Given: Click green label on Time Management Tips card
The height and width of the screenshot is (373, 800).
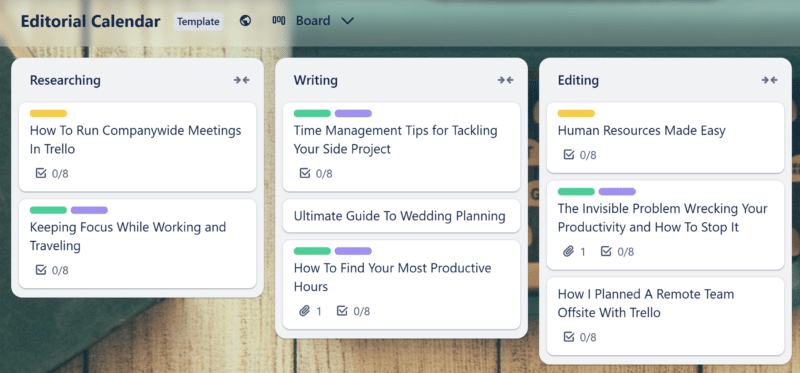Looking at the screenshot, I should 312,113.
